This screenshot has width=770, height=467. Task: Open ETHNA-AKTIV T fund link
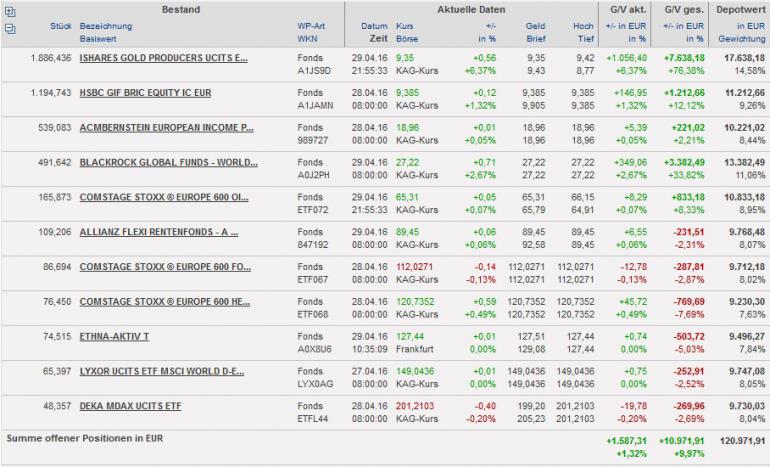tap(114, 336)
